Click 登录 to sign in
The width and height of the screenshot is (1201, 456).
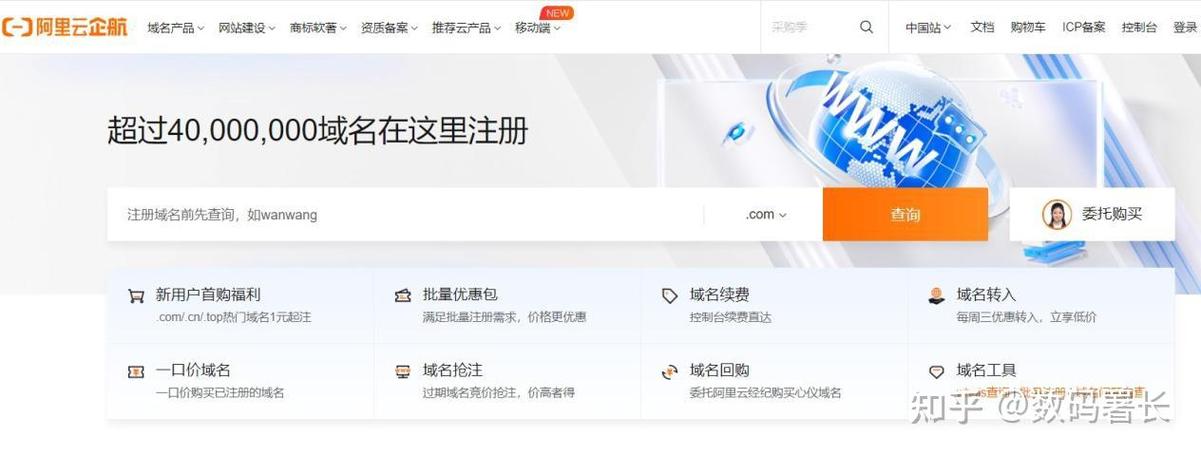(x=1185, y=28)
